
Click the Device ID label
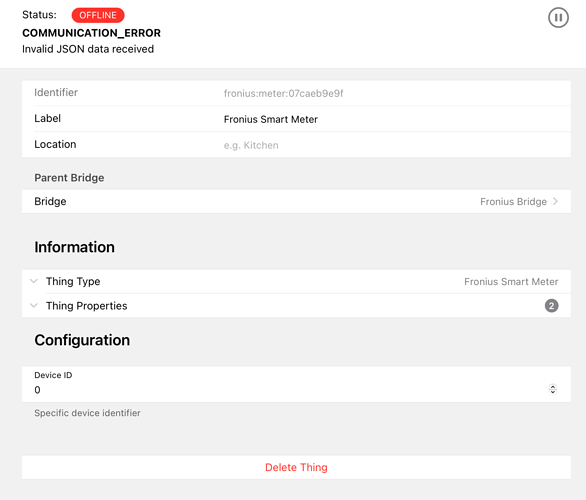point(53,375)
